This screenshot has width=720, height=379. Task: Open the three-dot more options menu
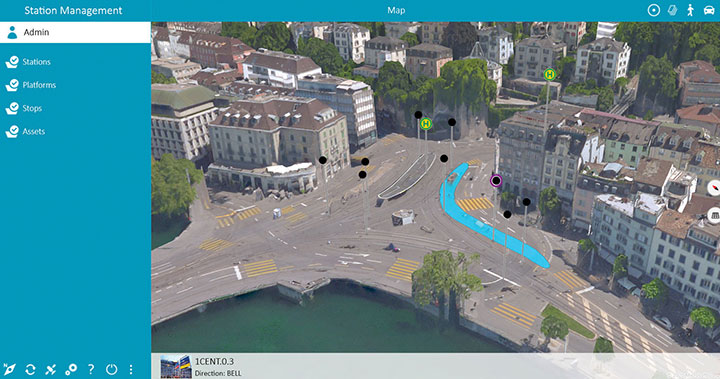pyautogui.click(x=131, y=369)
